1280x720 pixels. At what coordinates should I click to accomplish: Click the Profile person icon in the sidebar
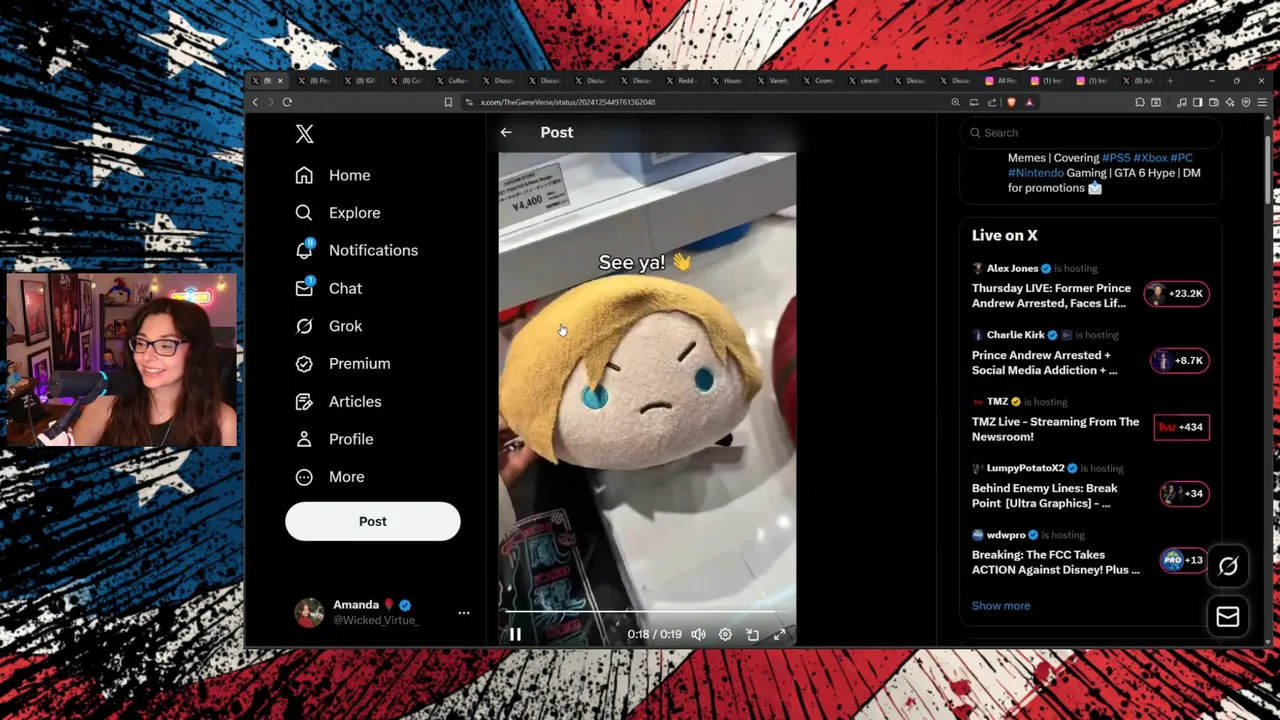coord(304,439)
